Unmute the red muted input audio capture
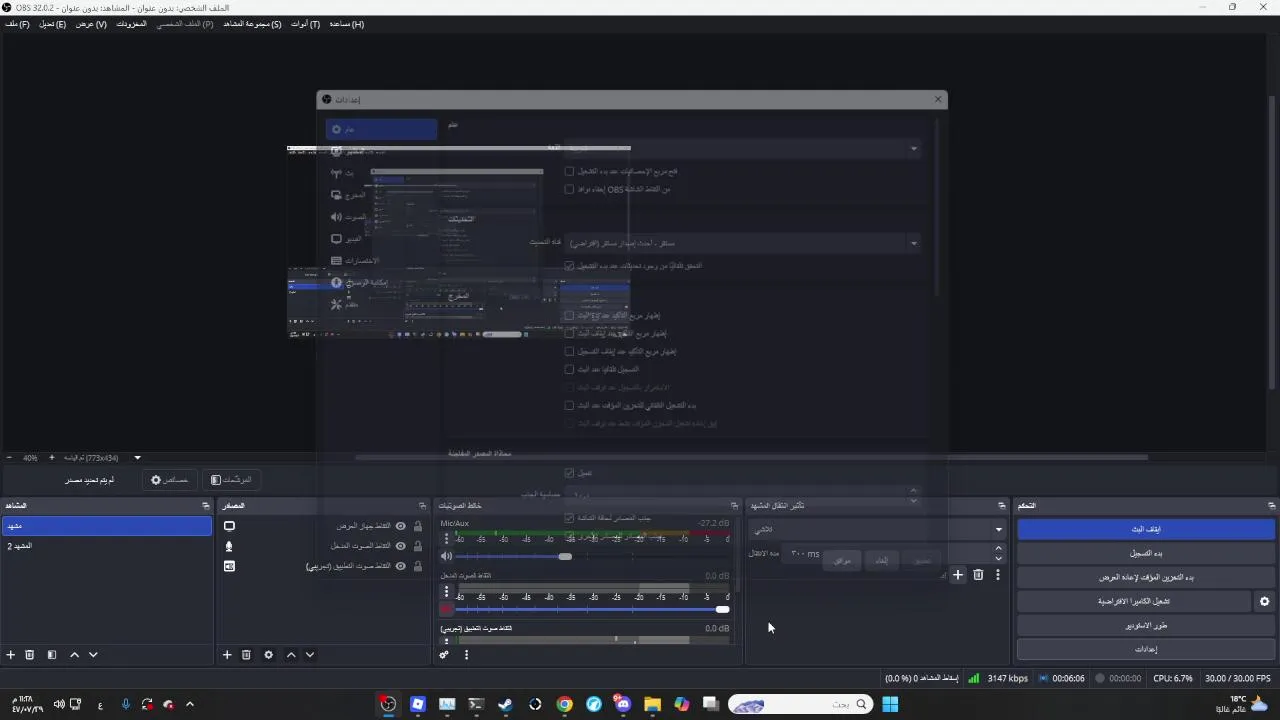Image resolution: width=1280 pixels, height=720 pixels. tap(447, 609)
